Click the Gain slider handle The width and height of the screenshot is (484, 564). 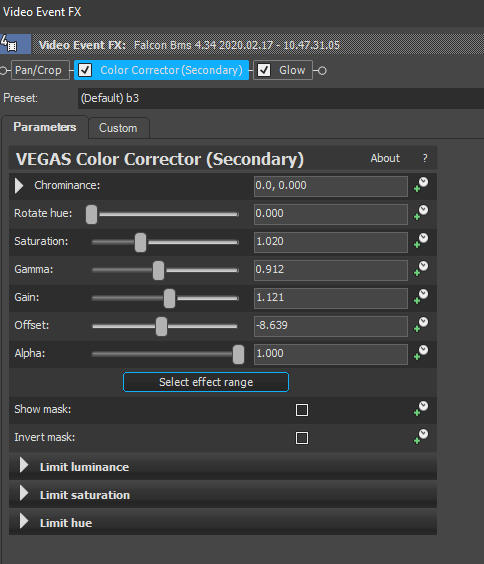[x=169, y=298]
